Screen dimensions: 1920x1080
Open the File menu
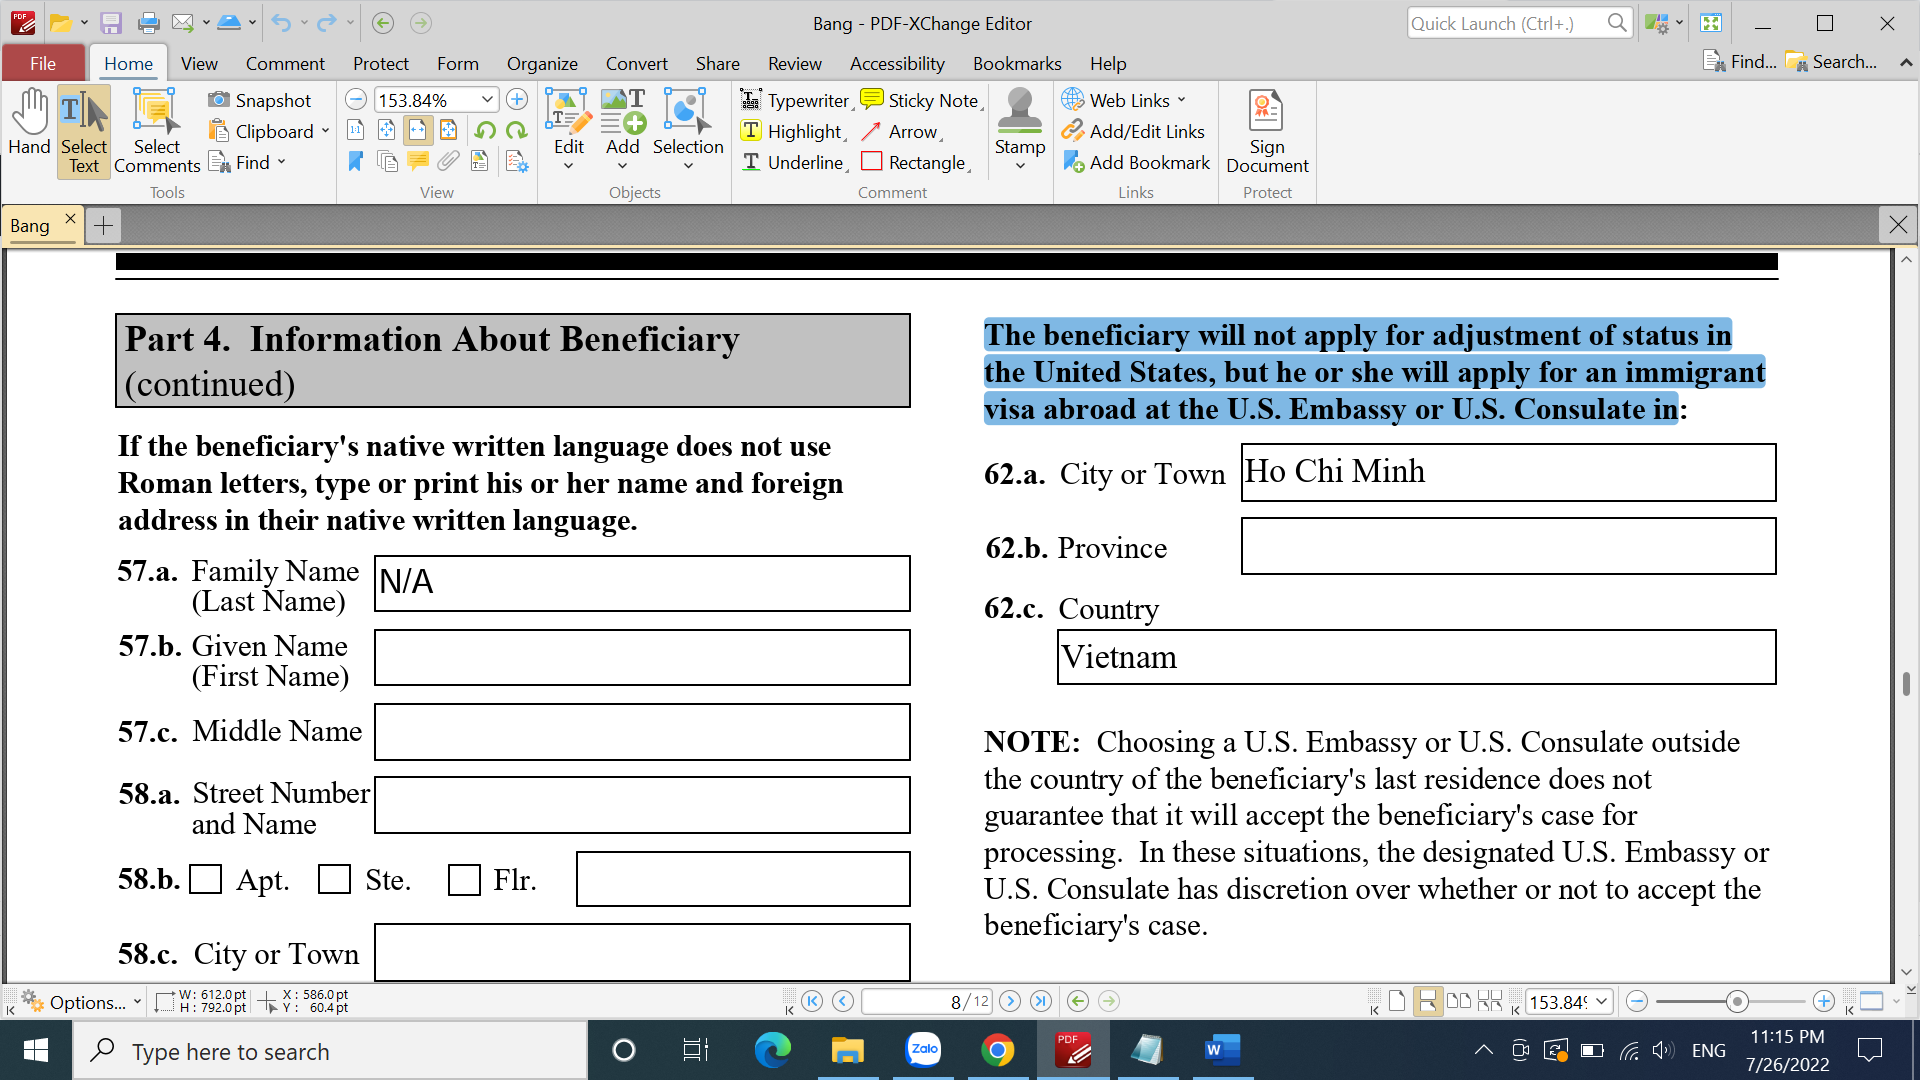(x=43, y=63)
